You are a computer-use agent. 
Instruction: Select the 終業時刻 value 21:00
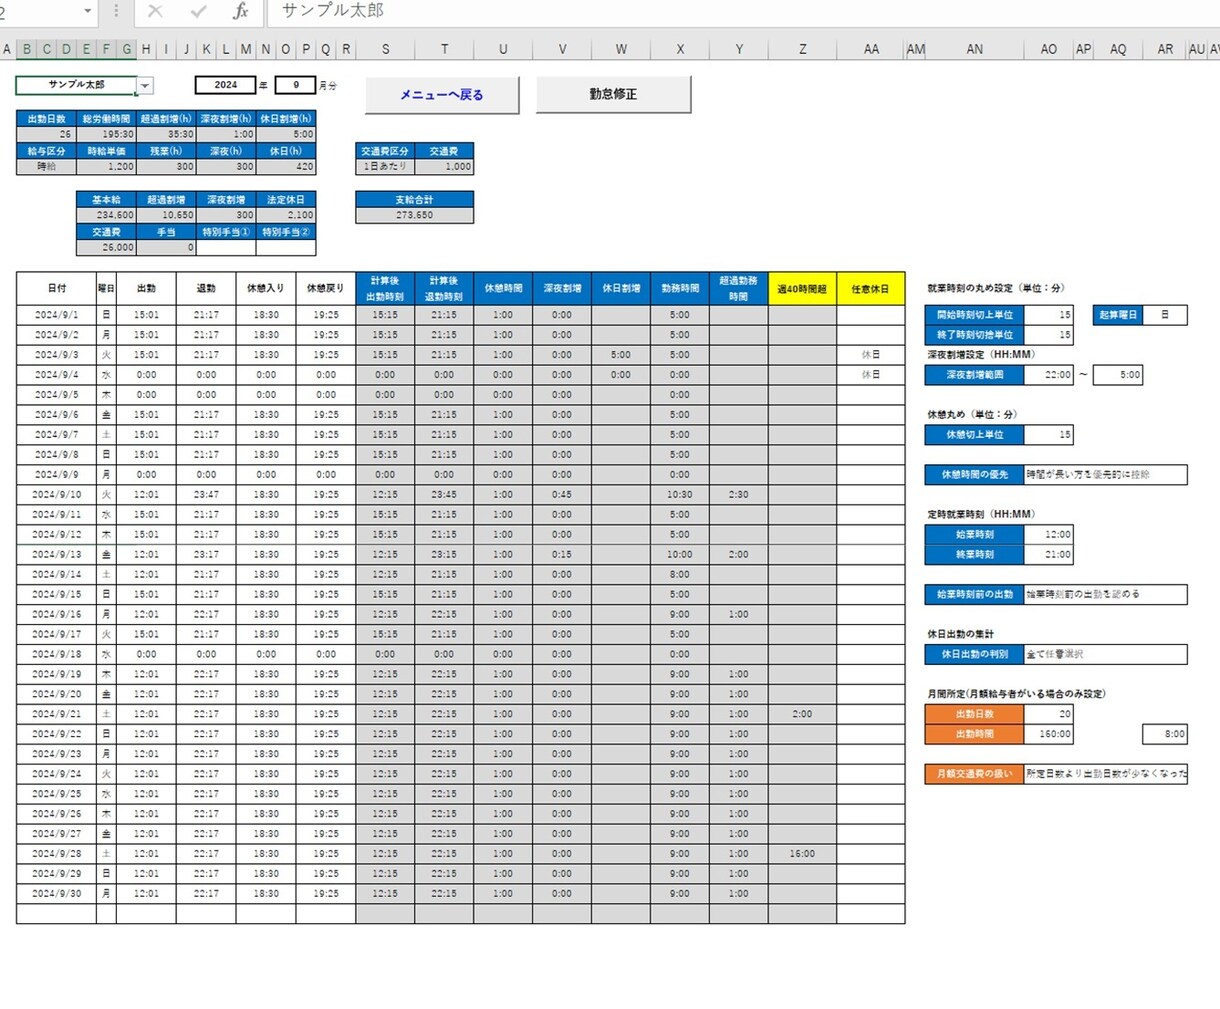1049,555
